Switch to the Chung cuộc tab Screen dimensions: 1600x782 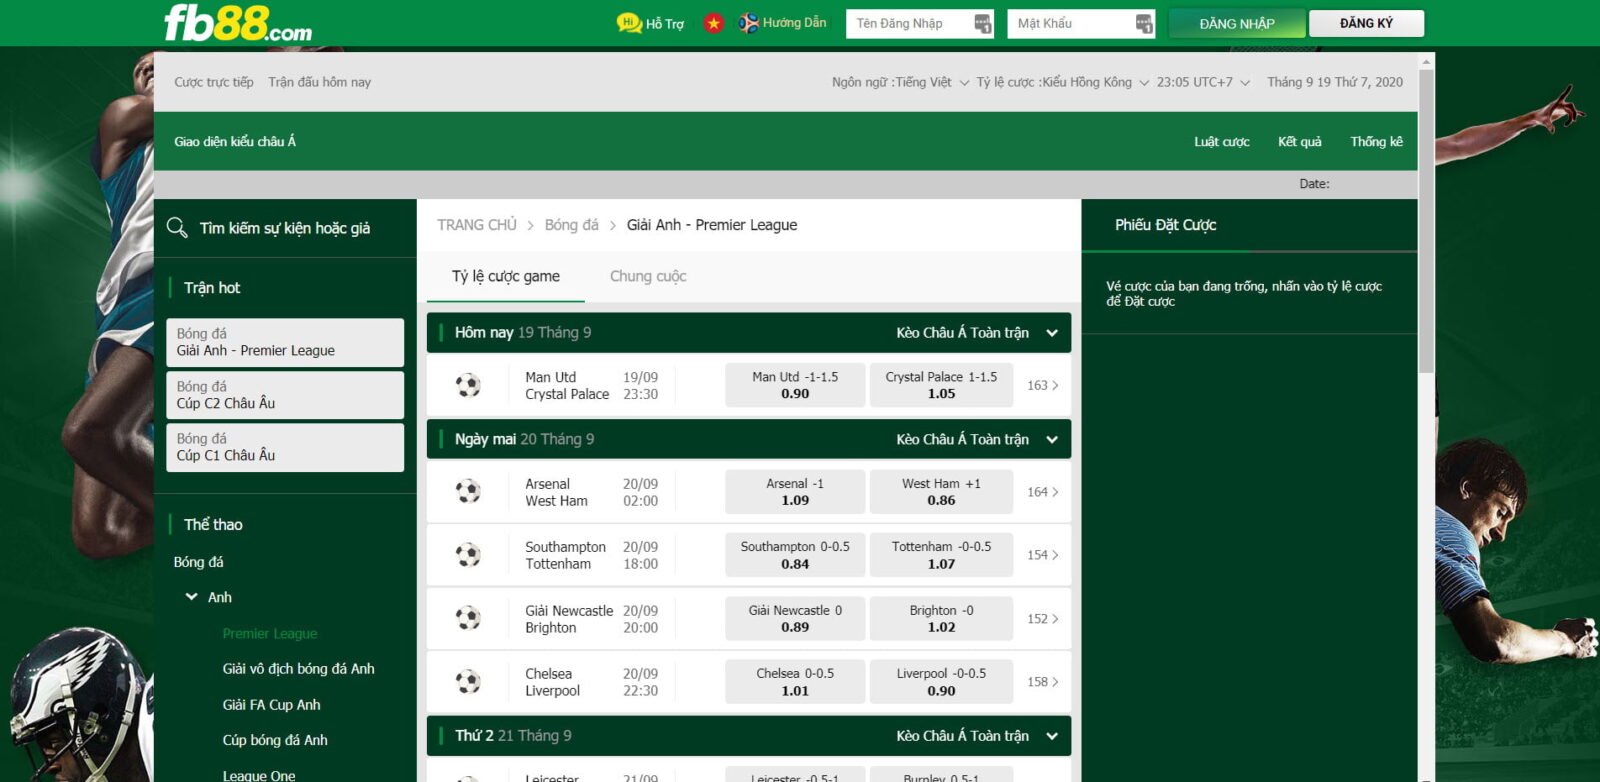point(648,276)
